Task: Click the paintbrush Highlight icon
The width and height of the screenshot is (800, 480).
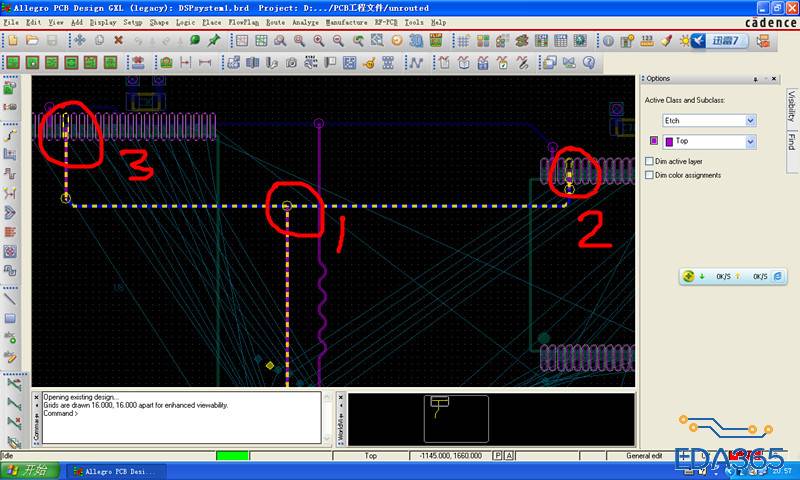Action: (666, 41)
